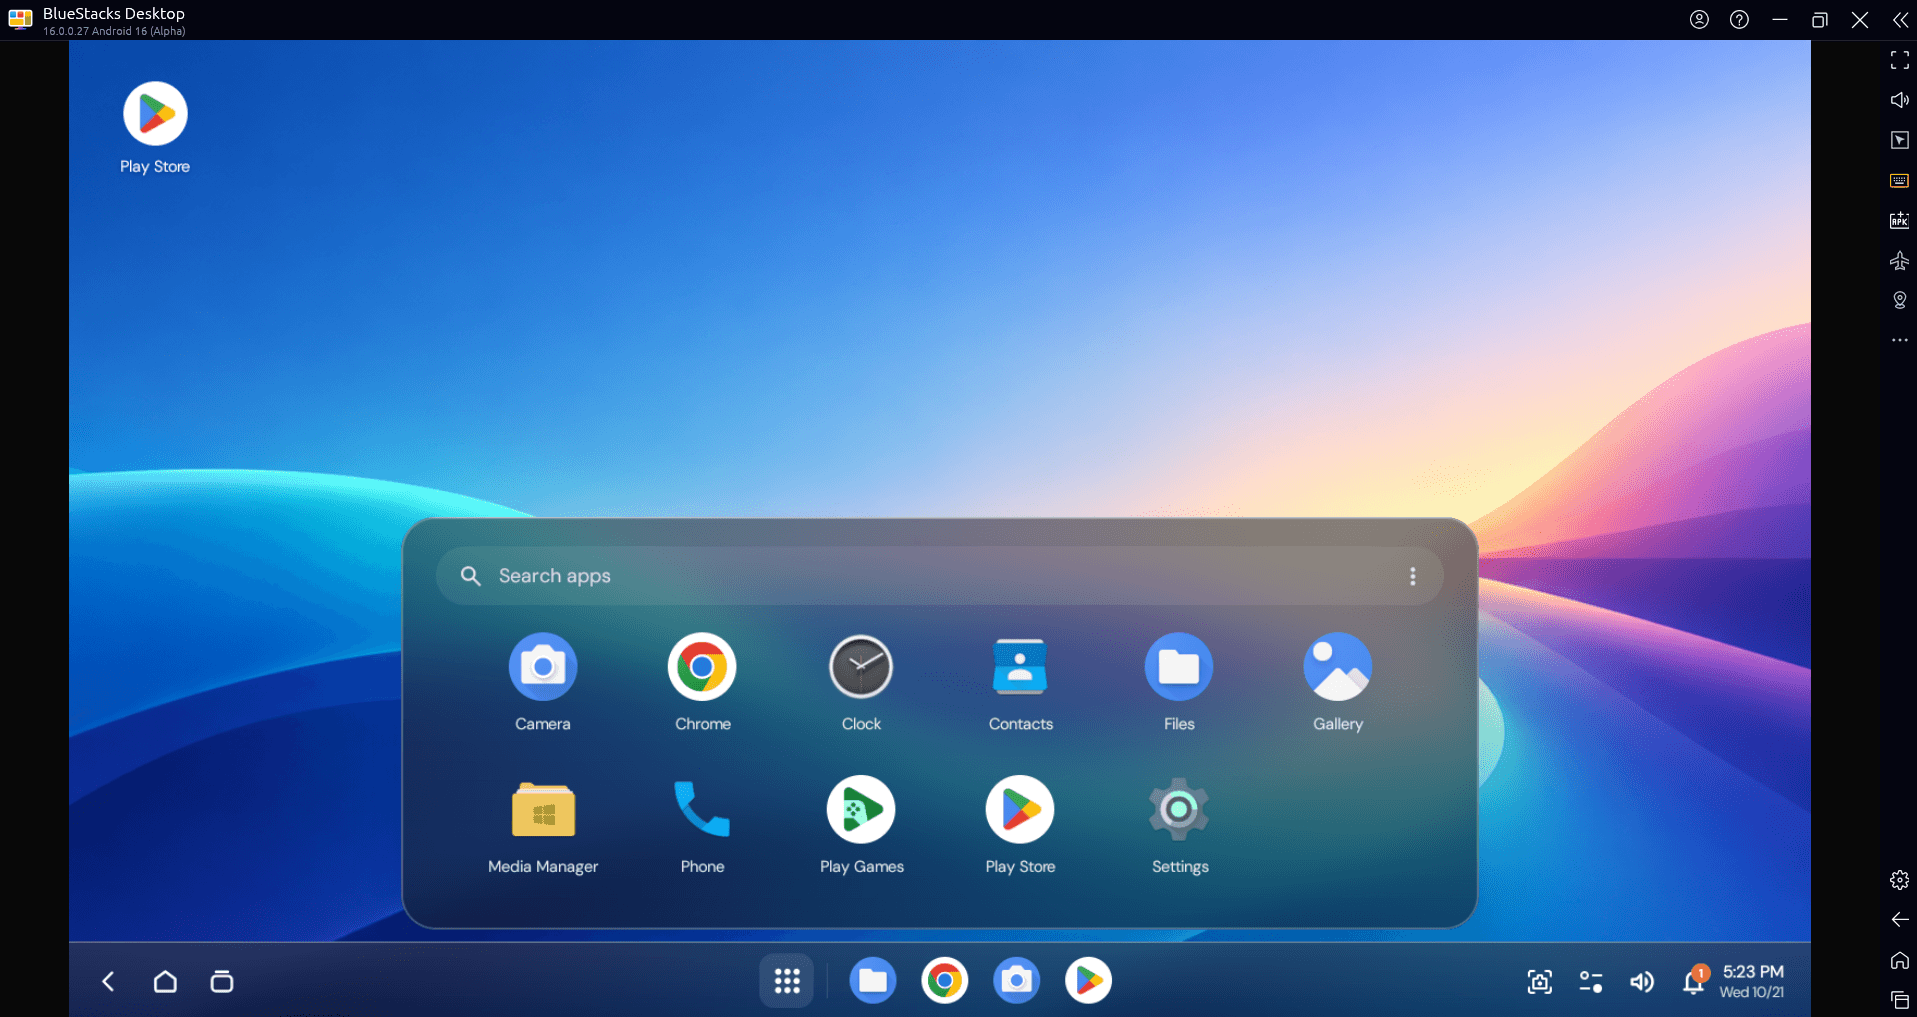Open the BlueStacks help question mark
Viewport: 1917px width, 1017px height.
tap(1739, 20)
